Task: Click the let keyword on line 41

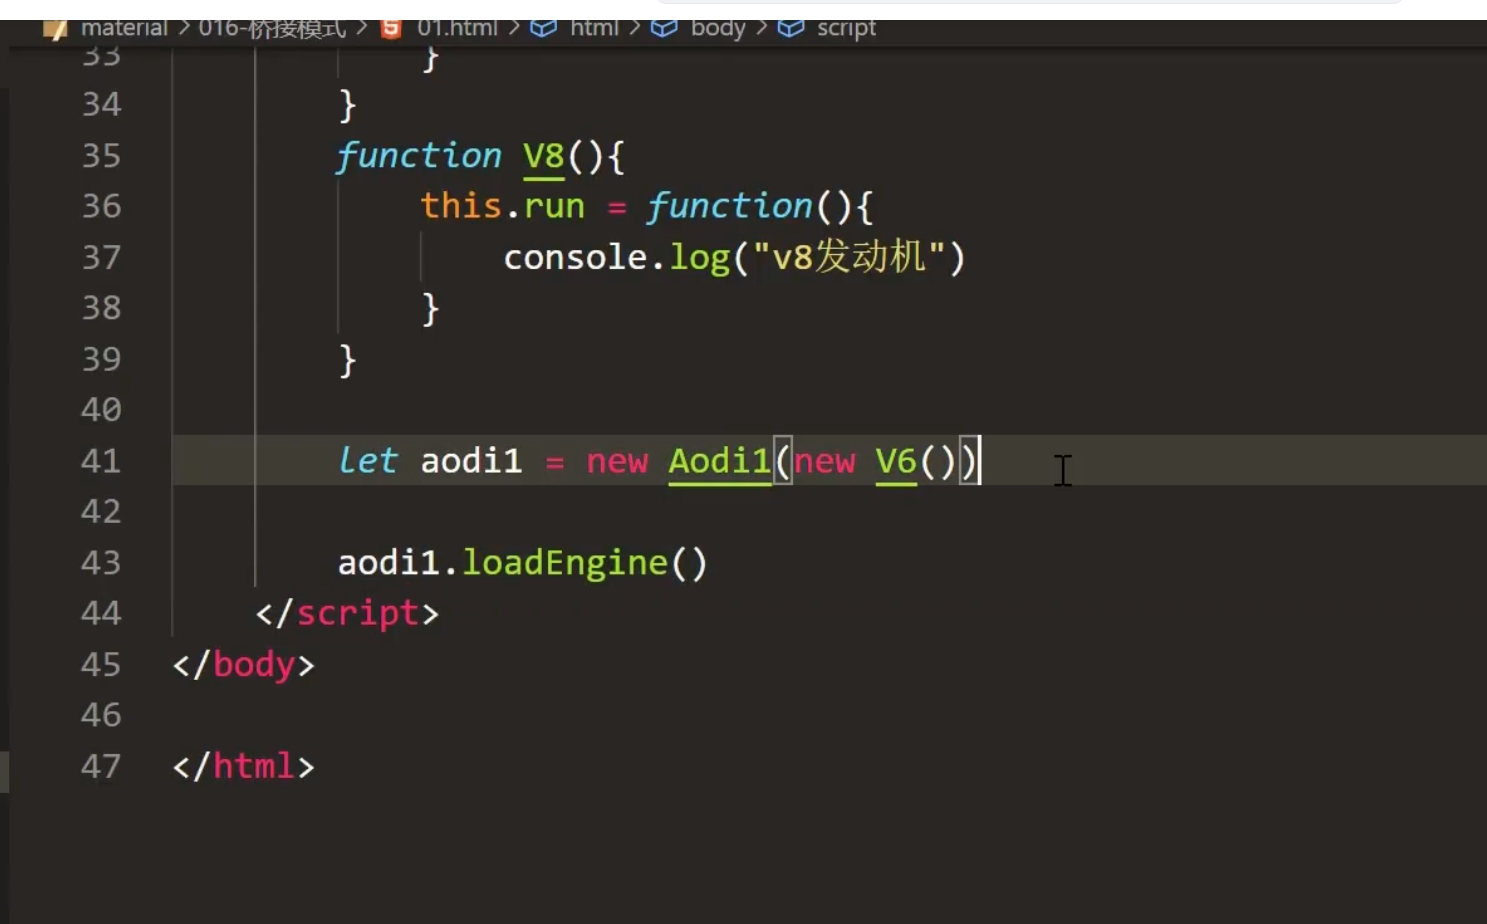Action: pyautogui.click(x=367, y=461)
